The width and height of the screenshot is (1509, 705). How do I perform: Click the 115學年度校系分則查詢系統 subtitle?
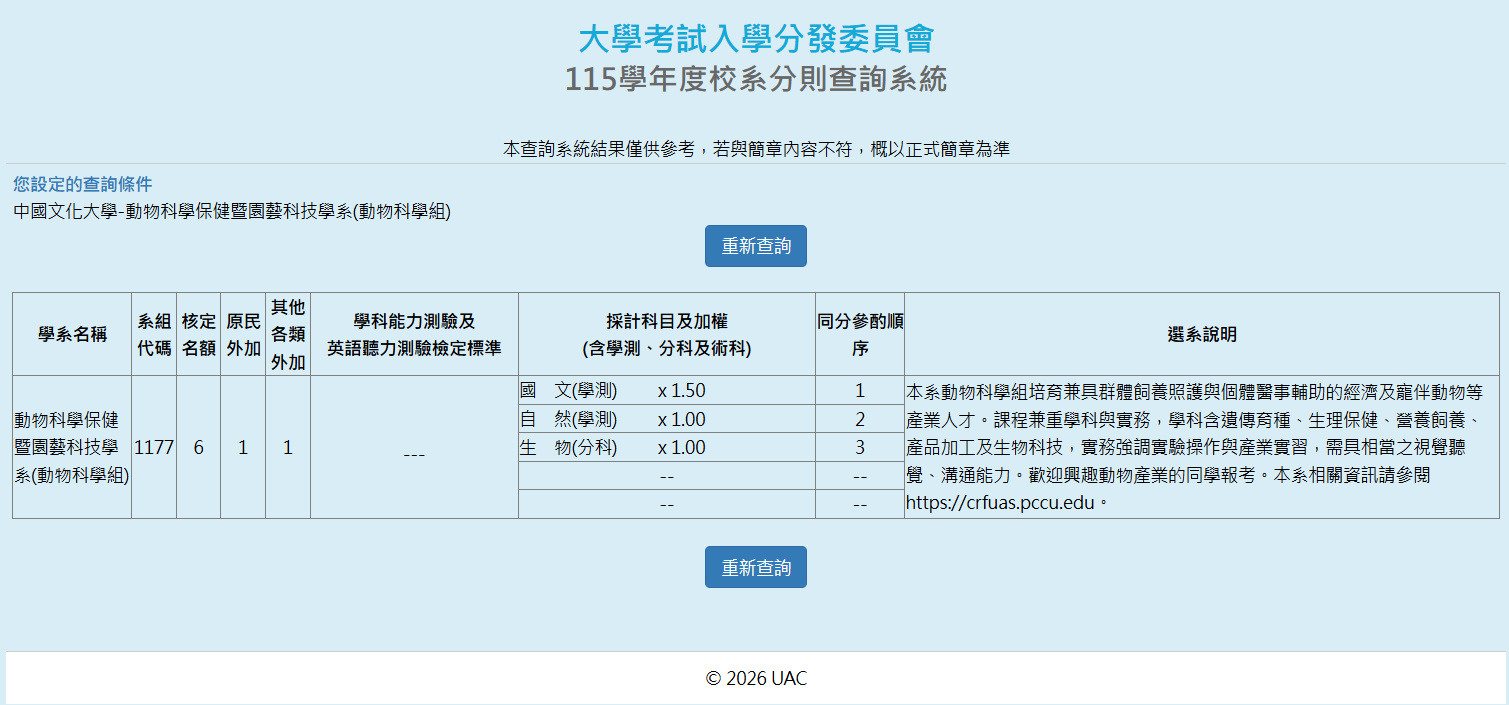pyautogui.click(x=755, y=79)
